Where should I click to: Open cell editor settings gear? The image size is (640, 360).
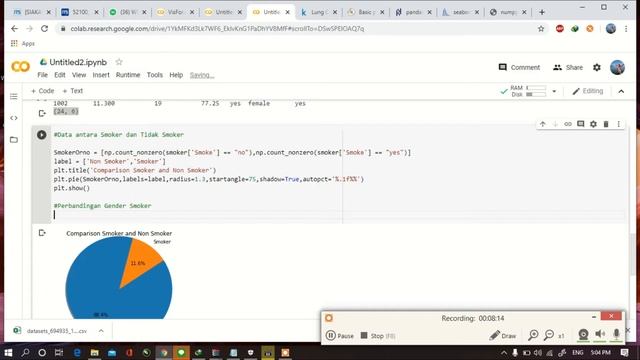click(x=593, y=124)
